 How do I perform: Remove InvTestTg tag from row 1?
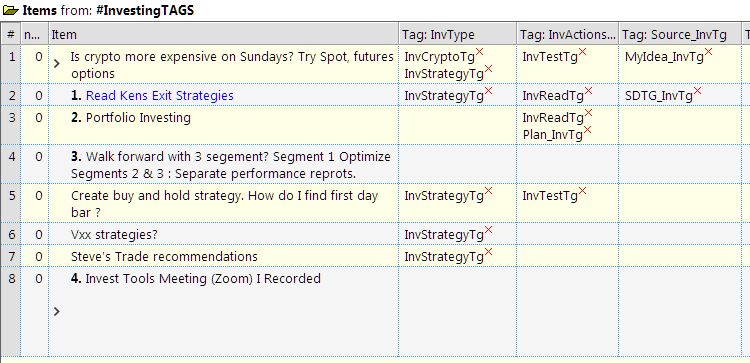click(582, 52)
